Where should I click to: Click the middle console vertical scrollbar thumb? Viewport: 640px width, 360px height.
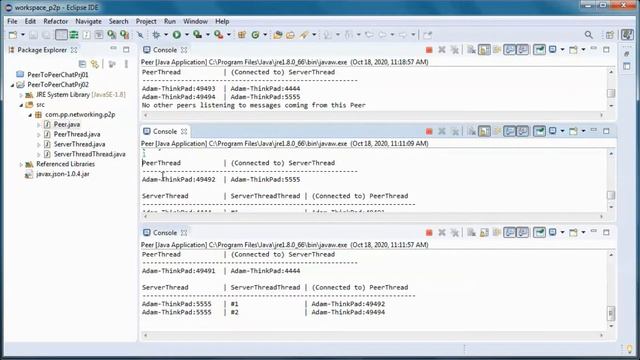point(611,195)
